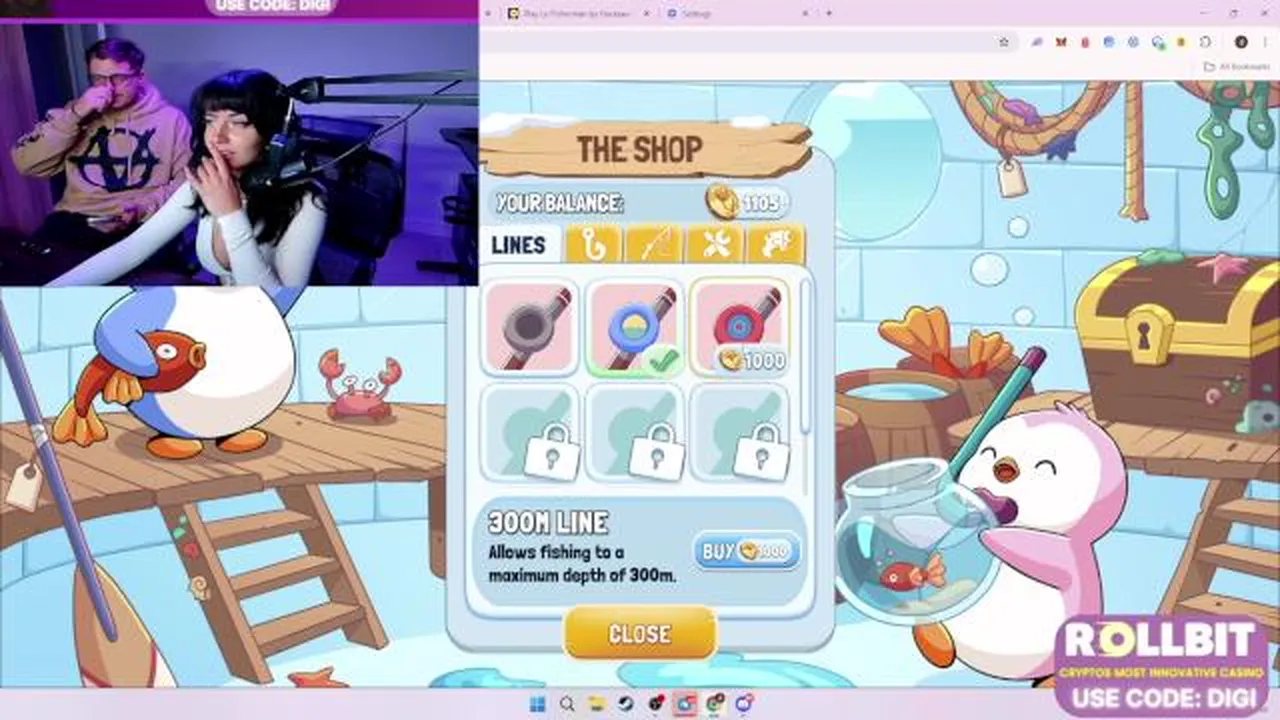The height and width of the screenshot is (720, 1280).
Task: Open the wrench and tools shop tab
Action: coord(716,245)
